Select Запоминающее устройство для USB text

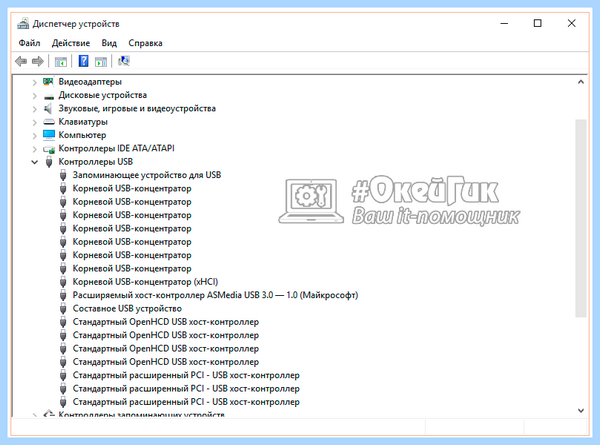pyautogui.click(x=147, y=175)
